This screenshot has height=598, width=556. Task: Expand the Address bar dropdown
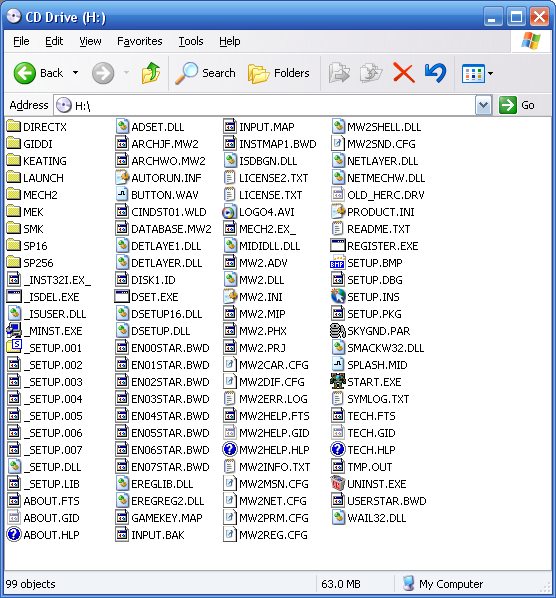pyautogui.click(x=483, y=105)
